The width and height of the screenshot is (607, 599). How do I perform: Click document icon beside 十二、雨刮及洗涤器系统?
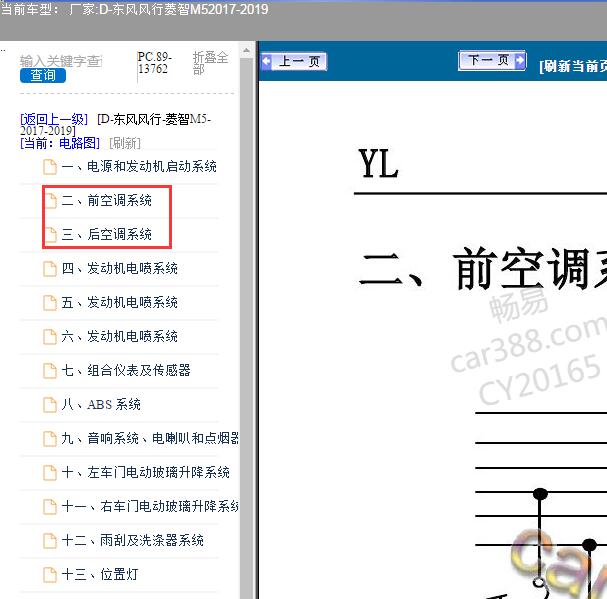point(50,541)
